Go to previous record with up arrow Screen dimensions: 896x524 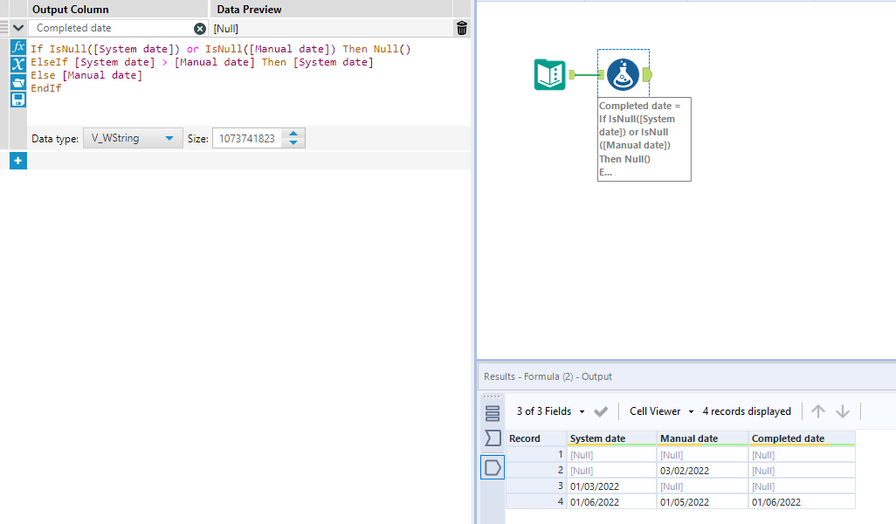pos(818,411)
